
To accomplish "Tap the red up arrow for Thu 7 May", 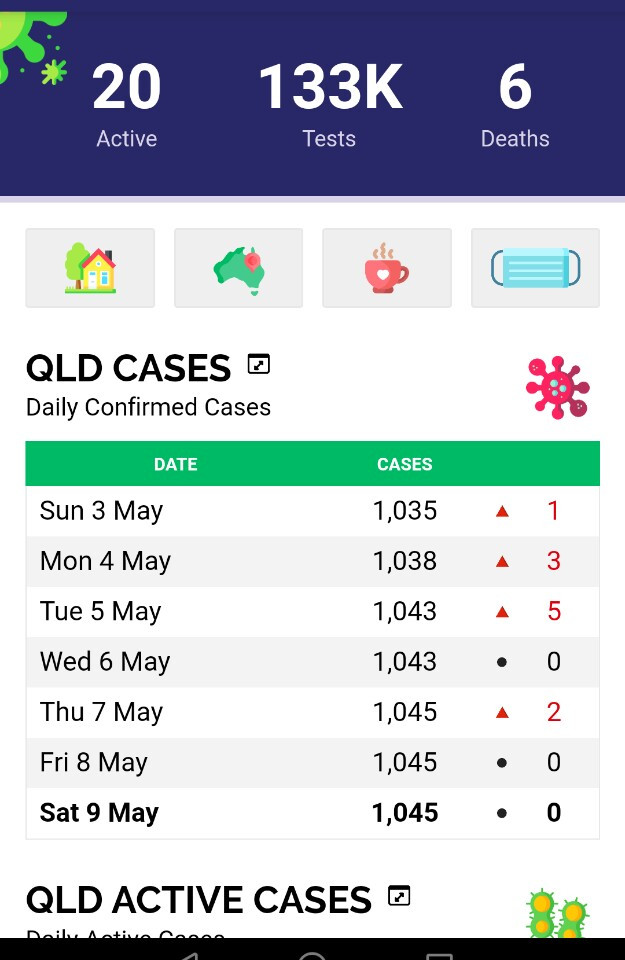I will tap(502, 712).
